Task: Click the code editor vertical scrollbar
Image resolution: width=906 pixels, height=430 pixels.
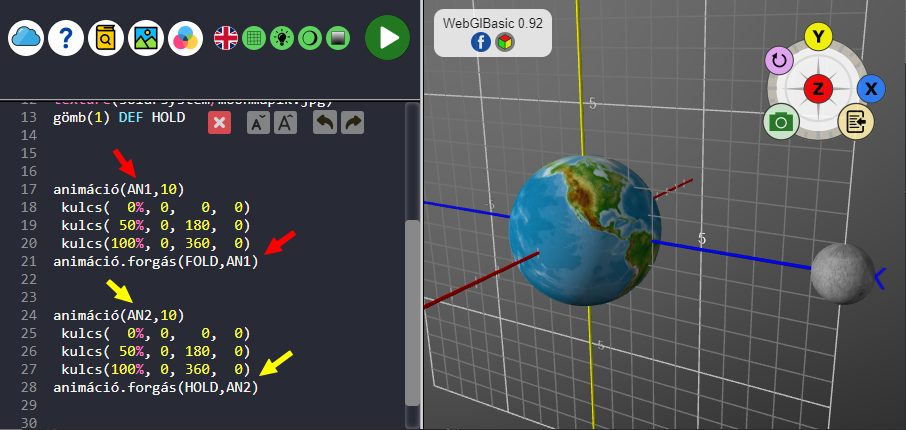Action: pyautogui.click(x=412, y=310)
